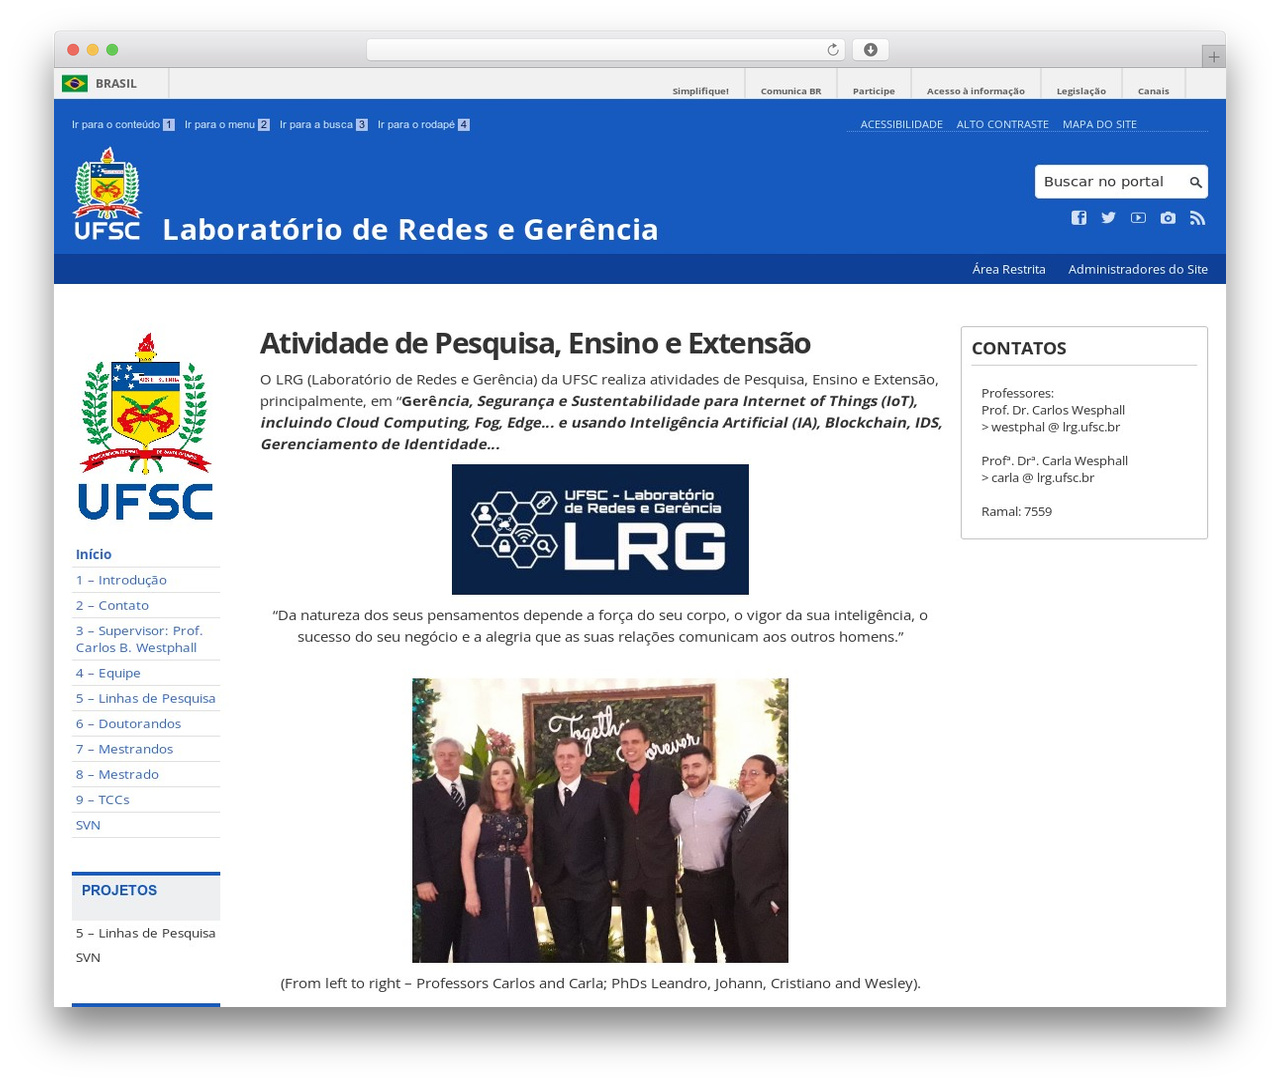Click the browser reload icon
This screenshot has height=1084, width=1280.
pyautogui.click(x=833, y=50)
